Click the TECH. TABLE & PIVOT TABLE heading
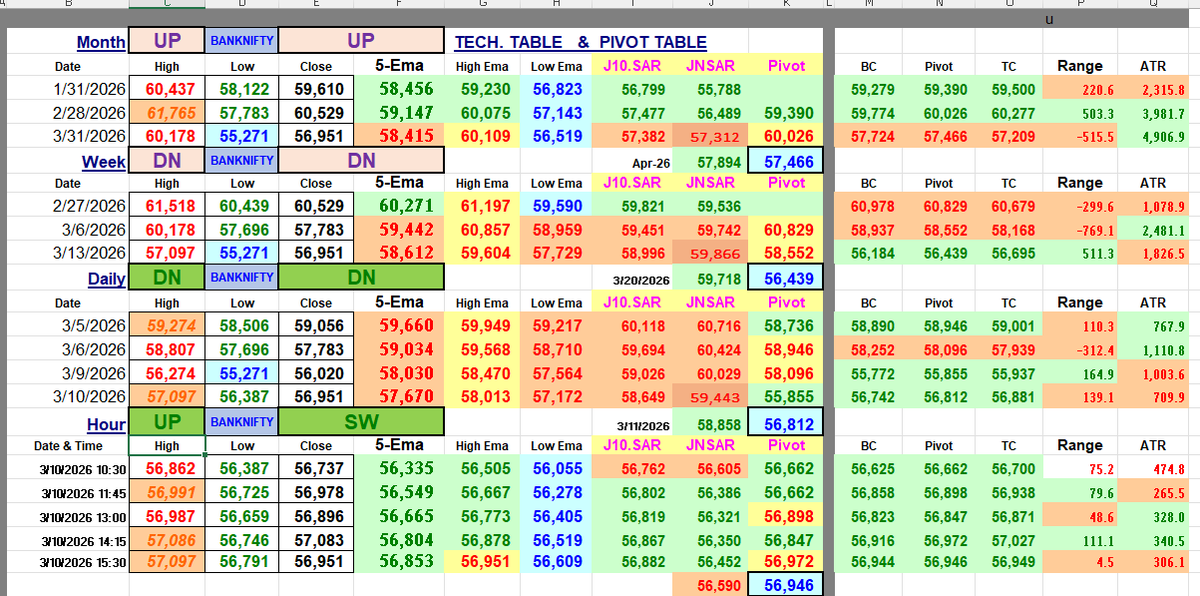The image size is (1200, 596). click(x=580, y=42)
